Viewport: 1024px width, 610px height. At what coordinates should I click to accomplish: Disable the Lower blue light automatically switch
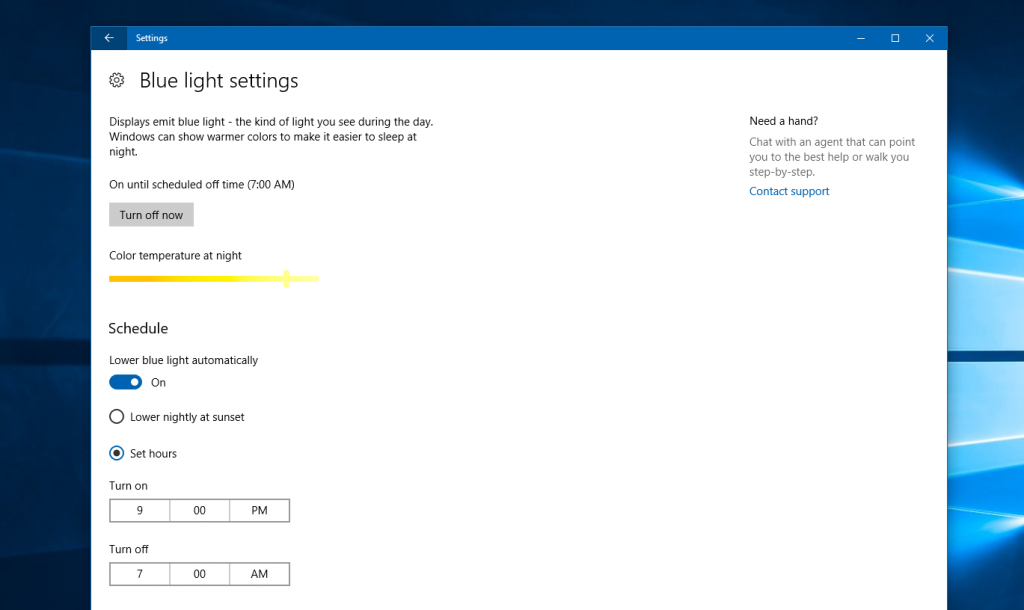125,382
